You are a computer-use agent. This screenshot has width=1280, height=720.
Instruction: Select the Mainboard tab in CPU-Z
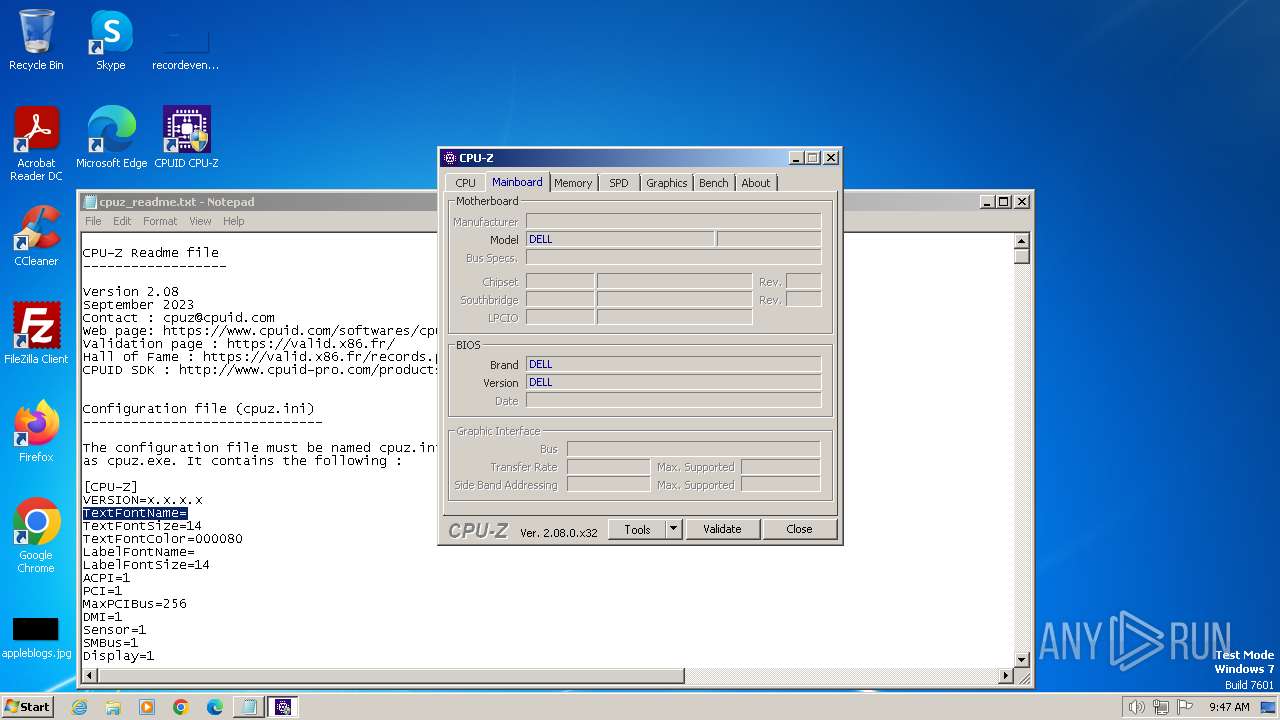point(517,182)
